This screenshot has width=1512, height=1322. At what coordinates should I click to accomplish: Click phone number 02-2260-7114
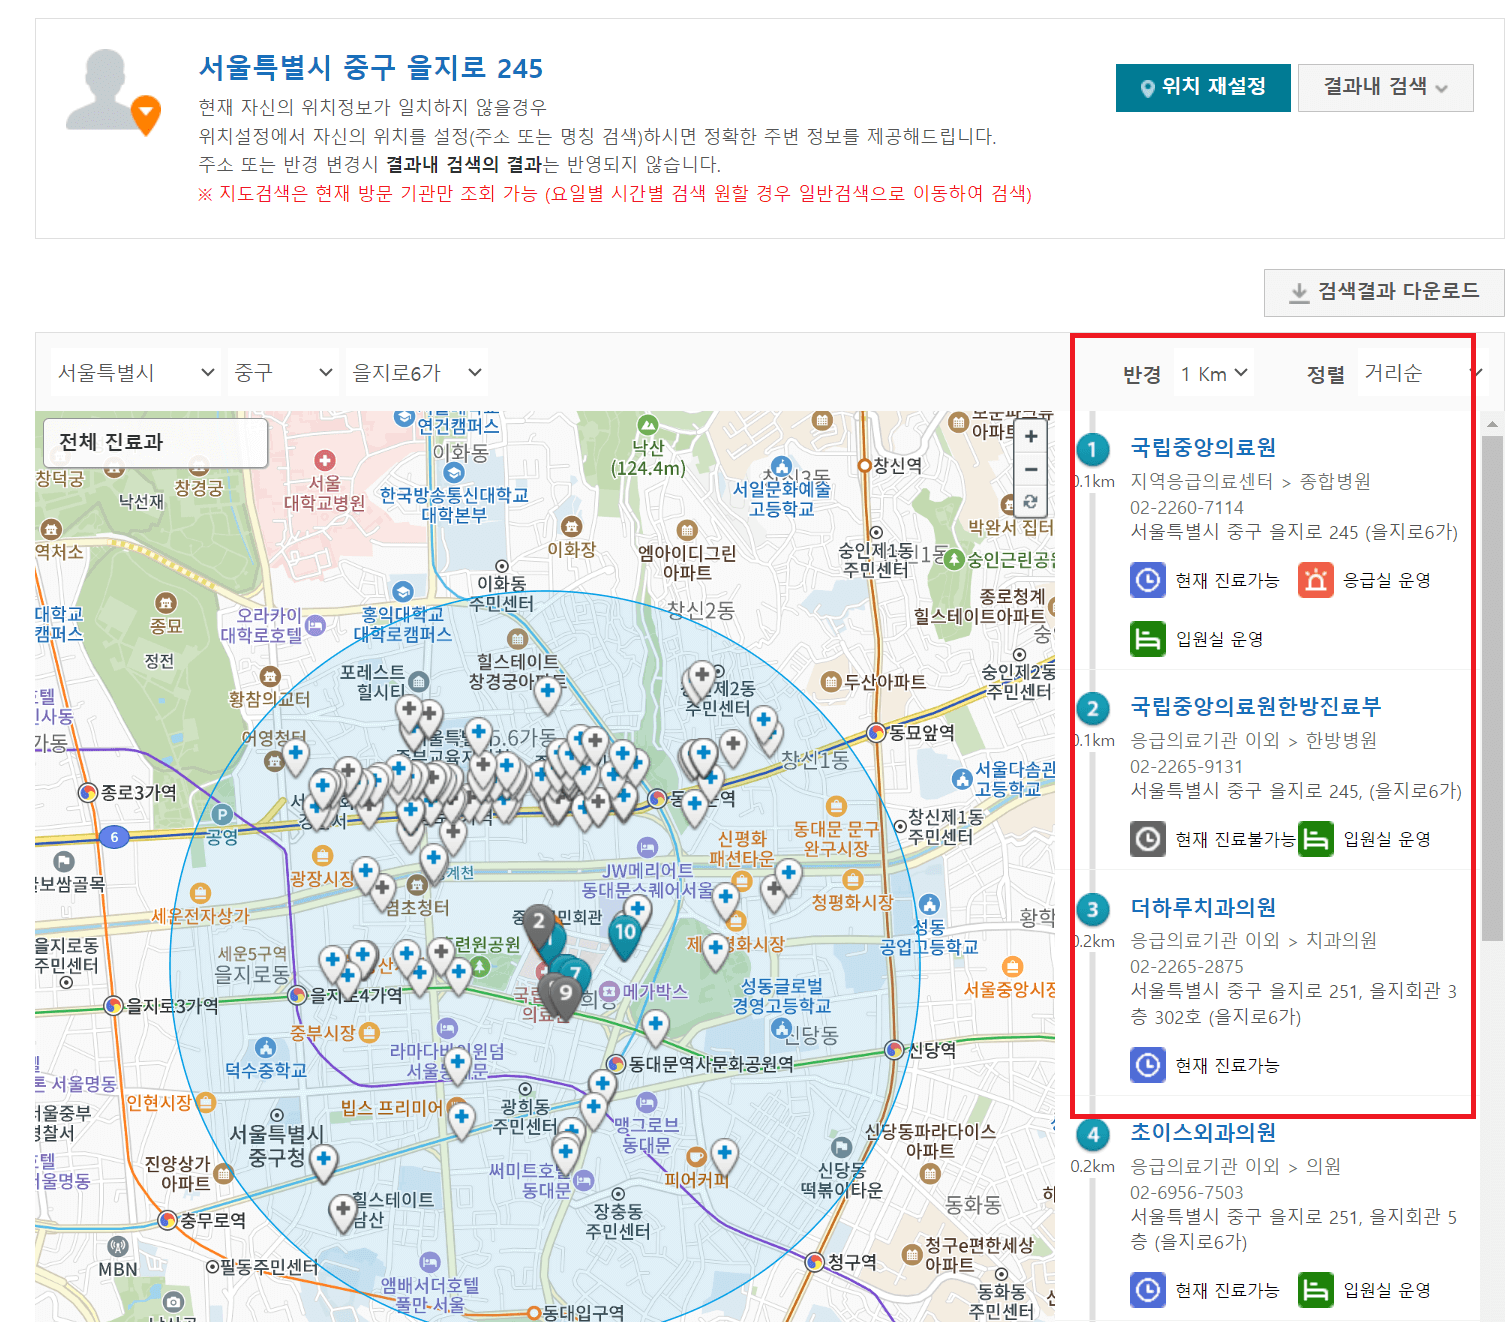point(1187,507)
